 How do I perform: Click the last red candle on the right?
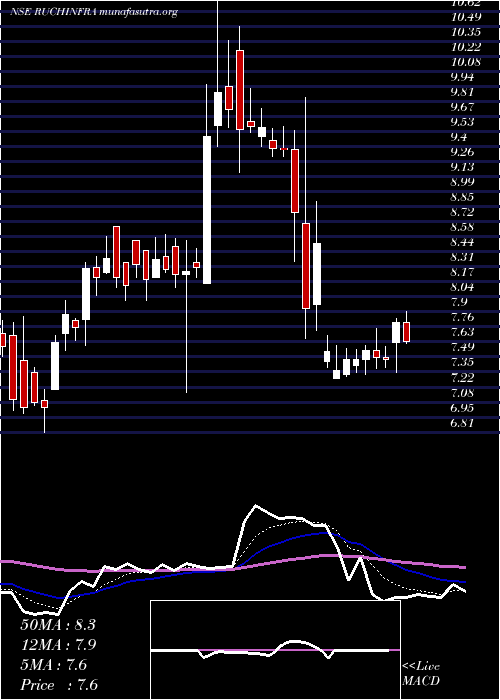pyautogui.click(x=406, y=332)
